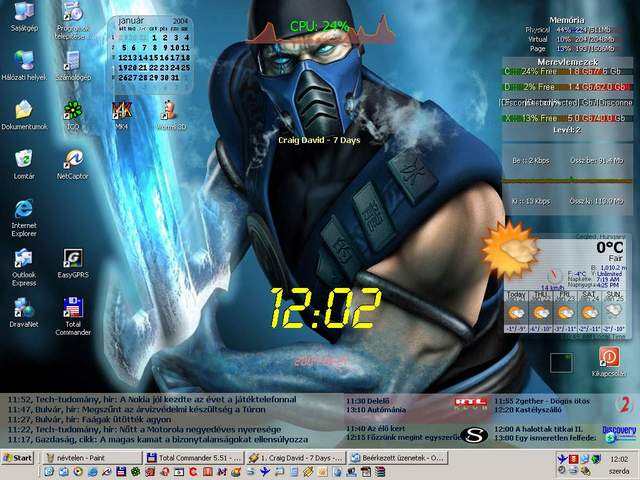The width and height of the screenshot is (640, 480).
Task: Open headline about Motorola negyedéves nyeresége
Action: [144, 429]
